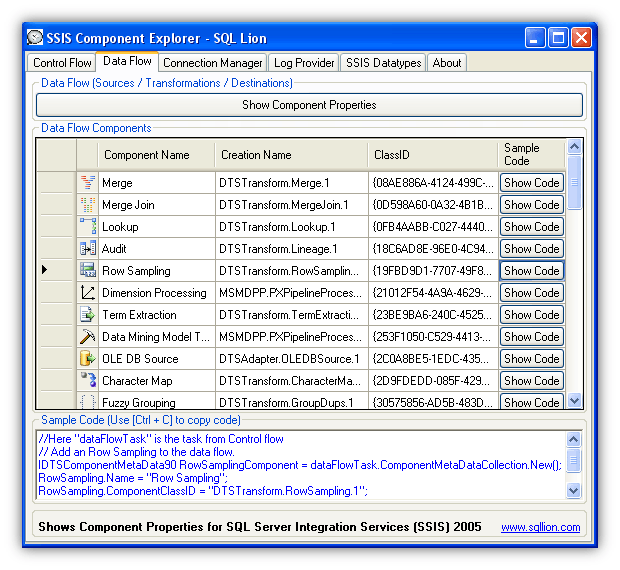Show code for the Row Sampling row
This screenshot has height=570, width=620.
532,270
